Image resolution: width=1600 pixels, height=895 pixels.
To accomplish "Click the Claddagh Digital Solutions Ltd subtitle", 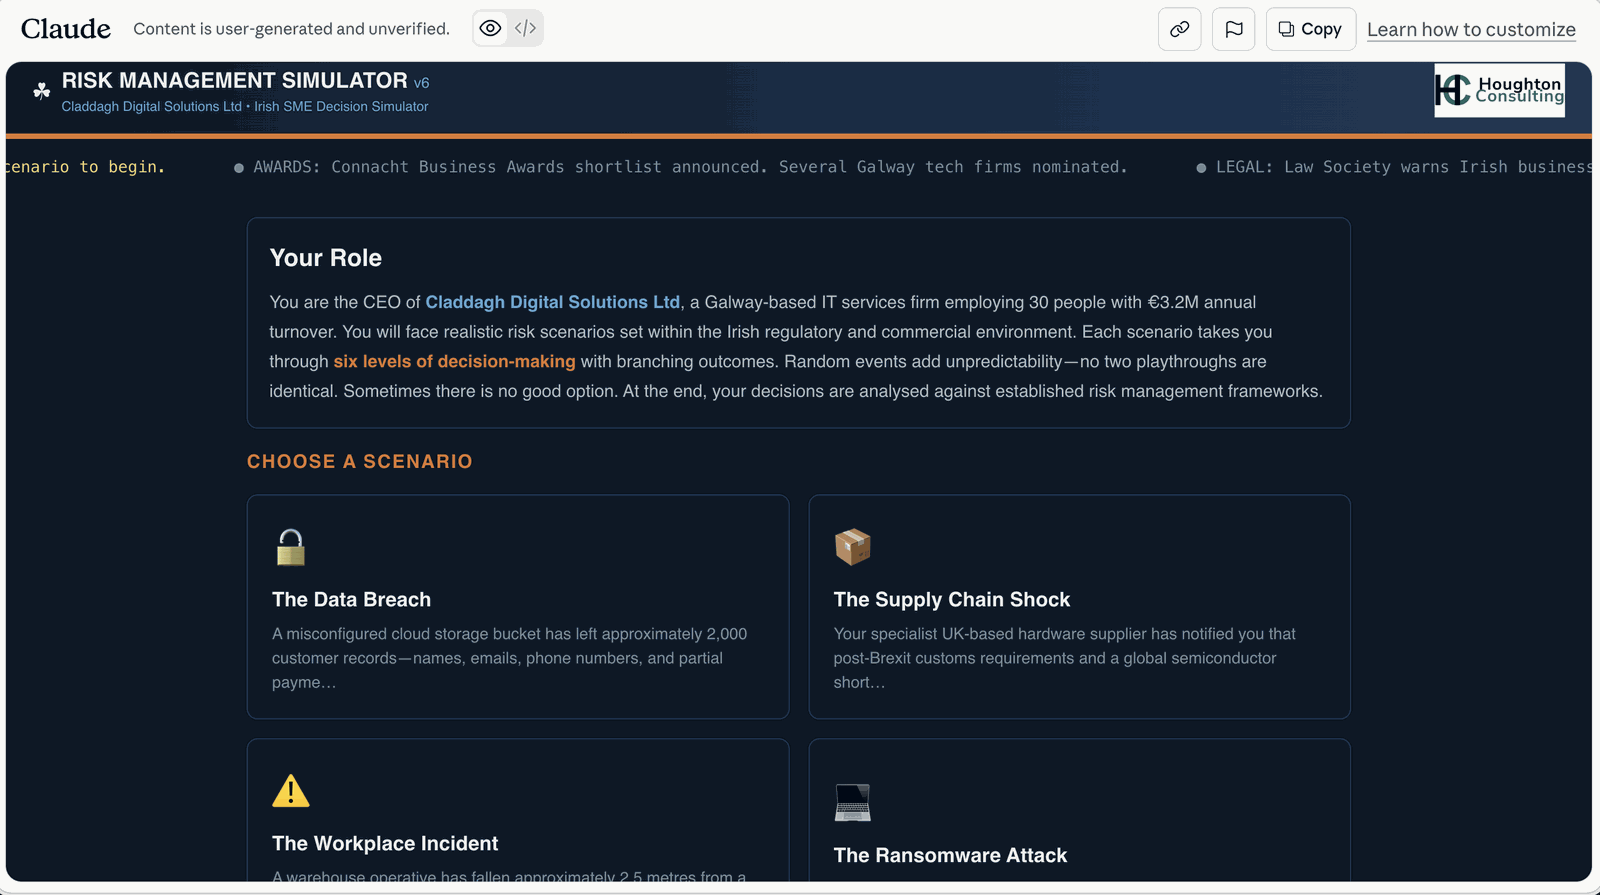I will coord(245,106).
